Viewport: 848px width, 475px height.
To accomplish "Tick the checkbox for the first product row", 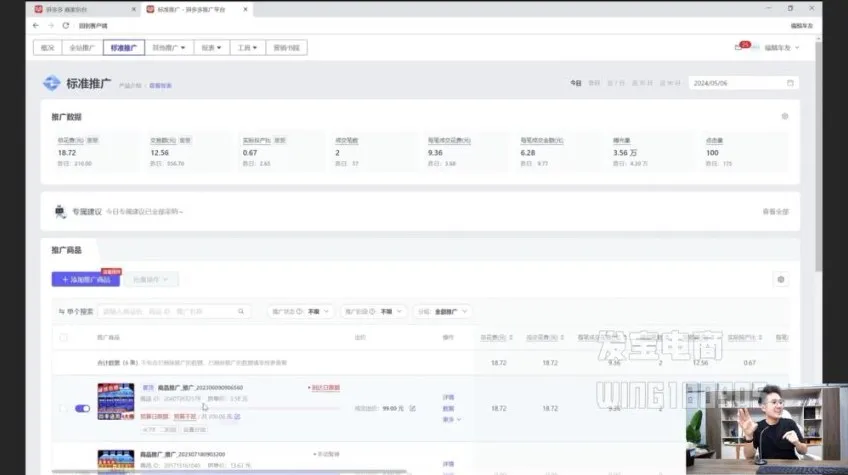I will coord(63,408).
